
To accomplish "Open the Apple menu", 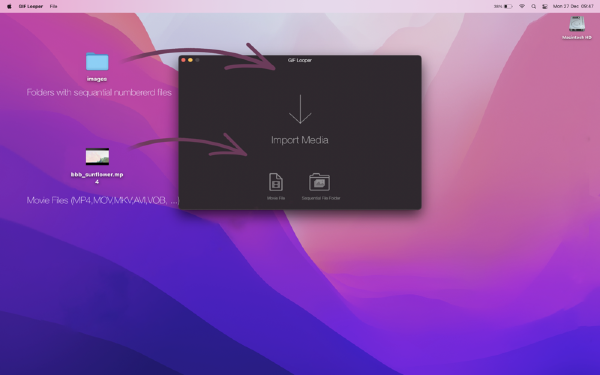I will pos(9,6).
